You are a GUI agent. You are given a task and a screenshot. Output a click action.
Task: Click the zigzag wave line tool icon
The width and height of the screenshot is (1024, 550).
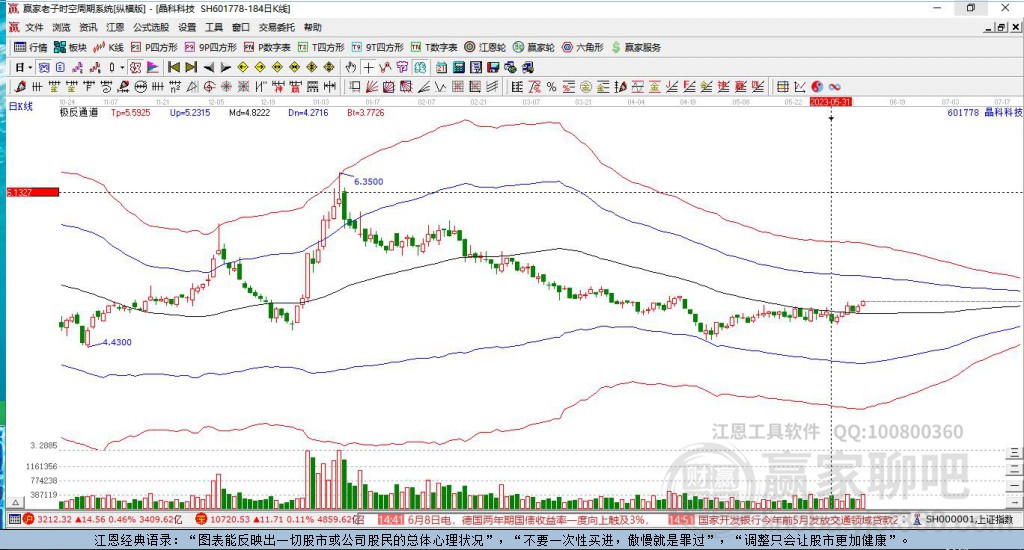[440, 86]
